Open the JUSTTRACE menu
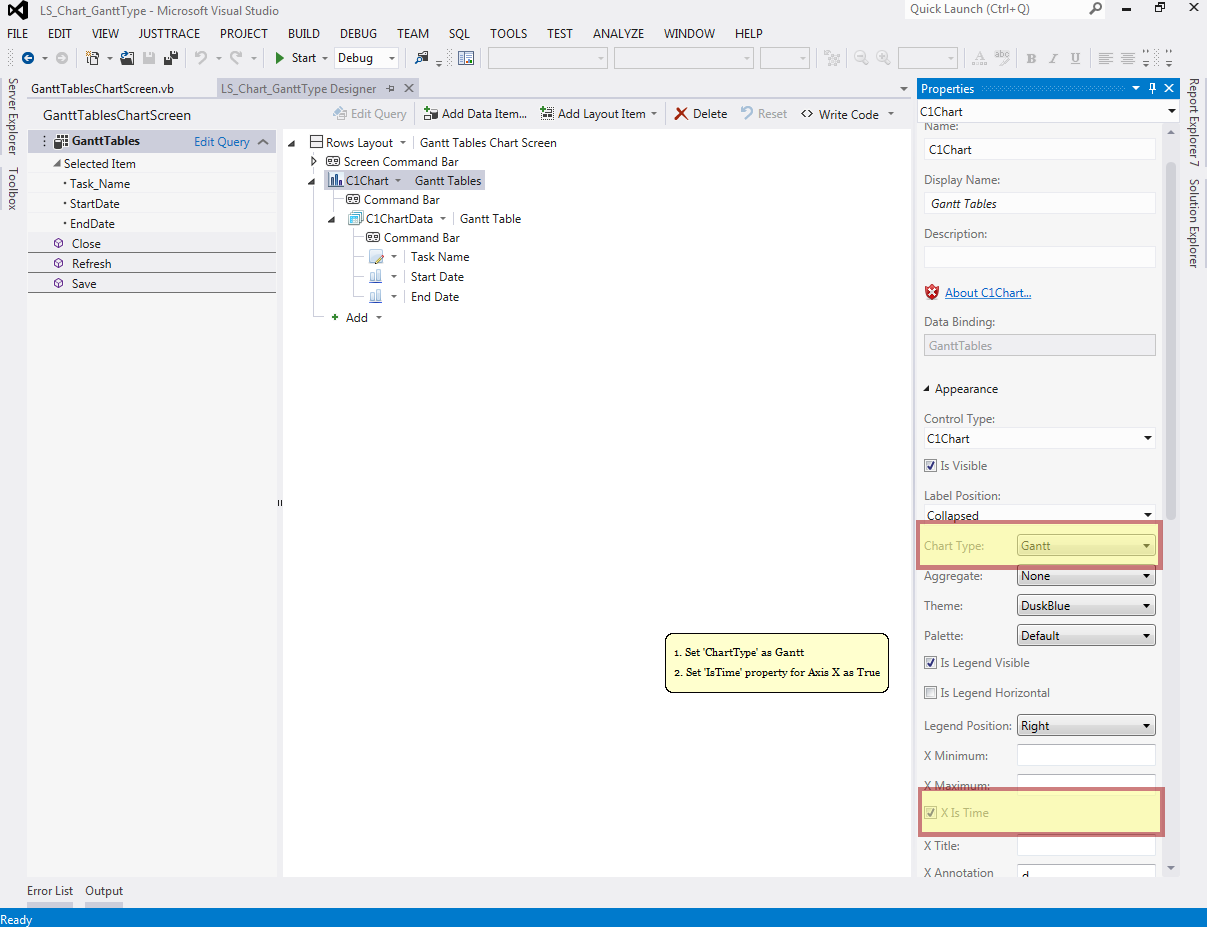 coord(169,34)
